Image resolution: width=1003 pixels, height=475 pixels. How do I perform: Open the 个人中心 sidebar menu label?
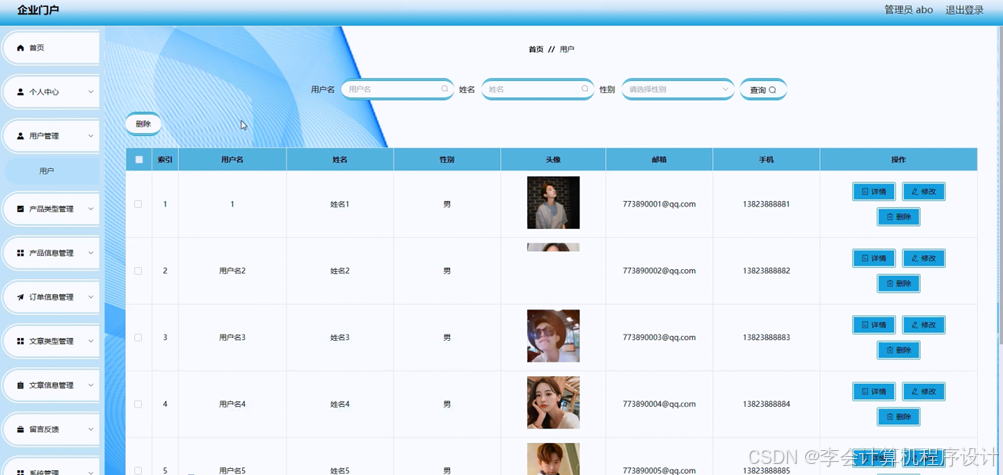point(44,92)
